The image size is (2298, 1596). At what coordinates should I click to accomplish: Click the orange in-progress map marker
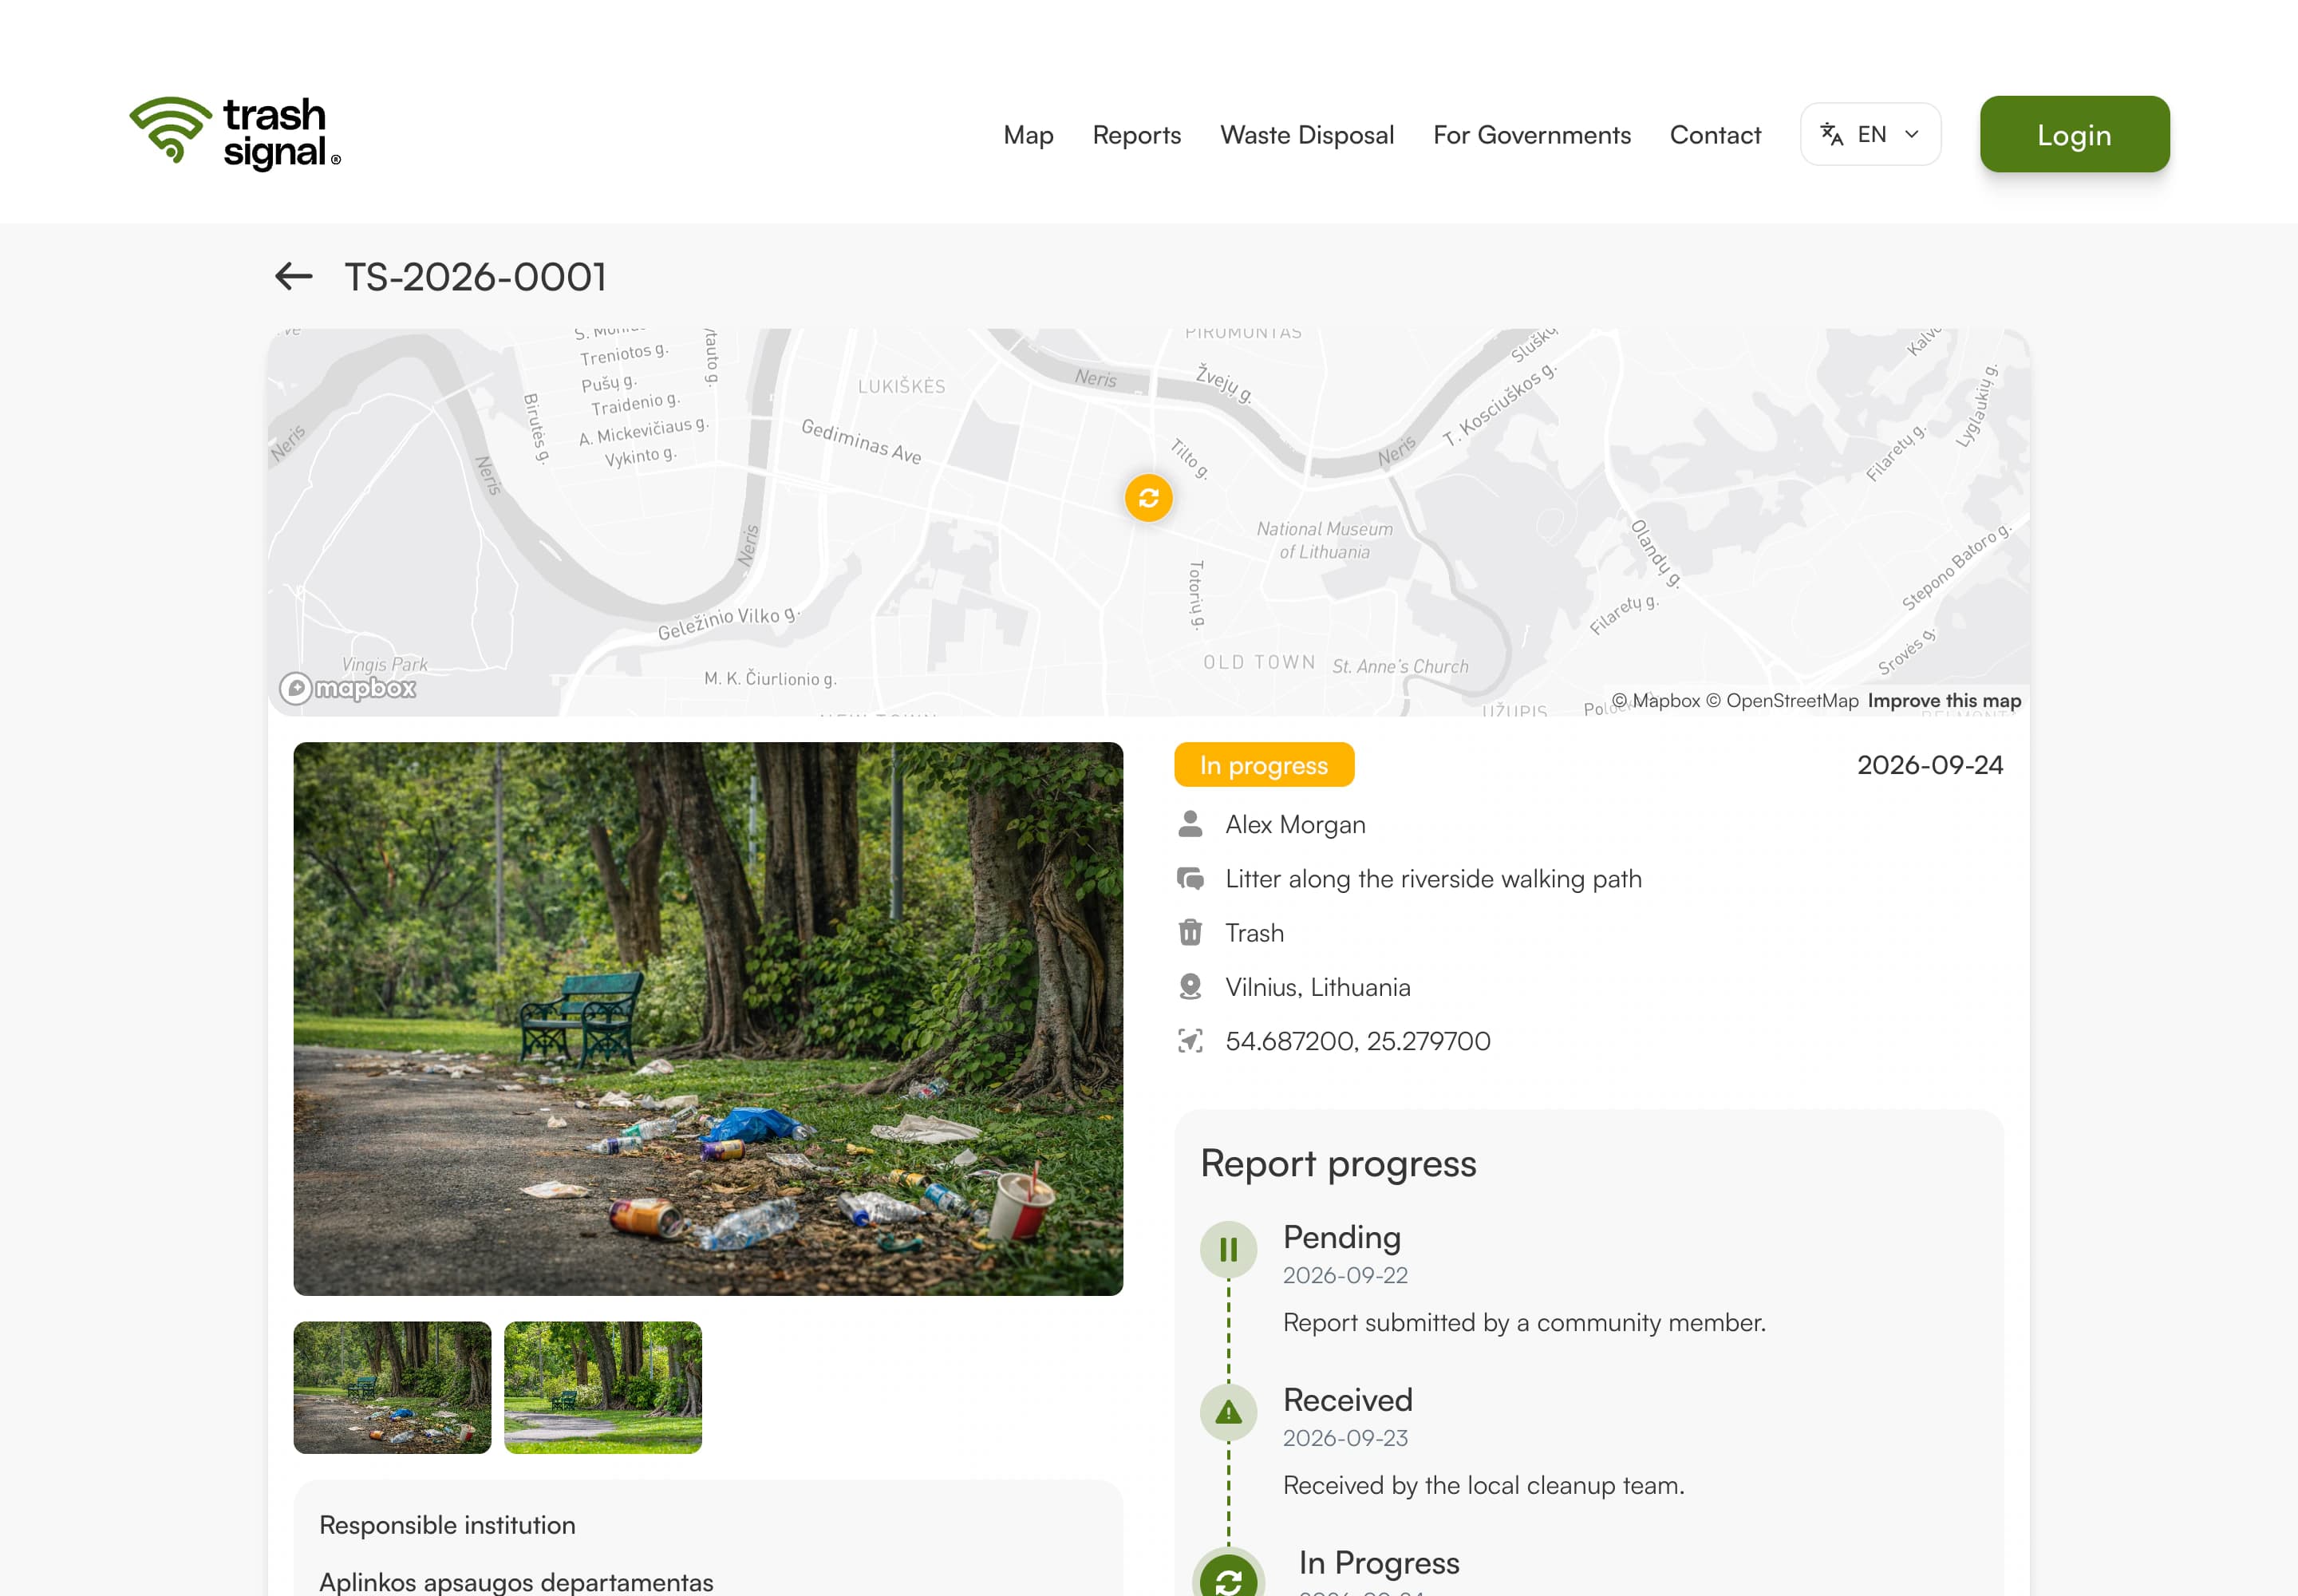point(1148,498)
